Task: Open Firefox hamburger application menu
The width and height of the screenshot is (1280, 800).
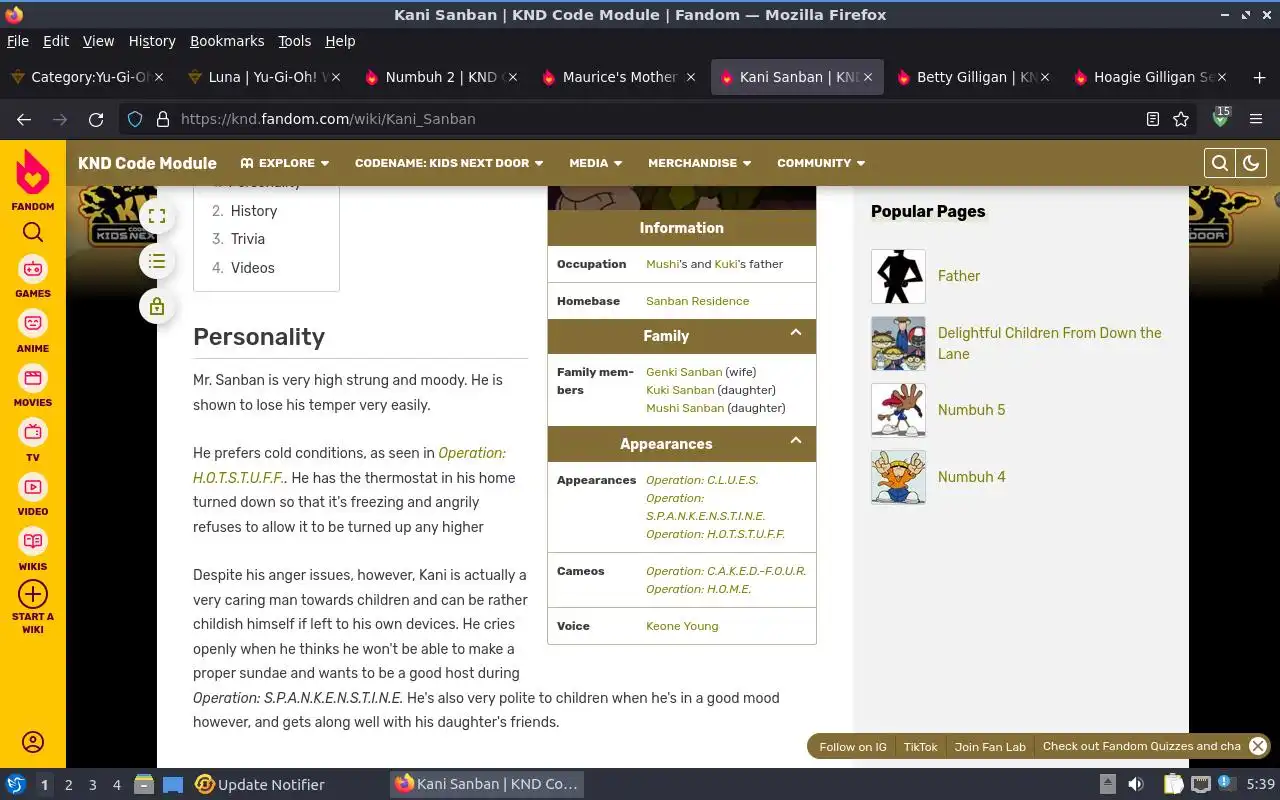Action: [x=1256, y=119]
